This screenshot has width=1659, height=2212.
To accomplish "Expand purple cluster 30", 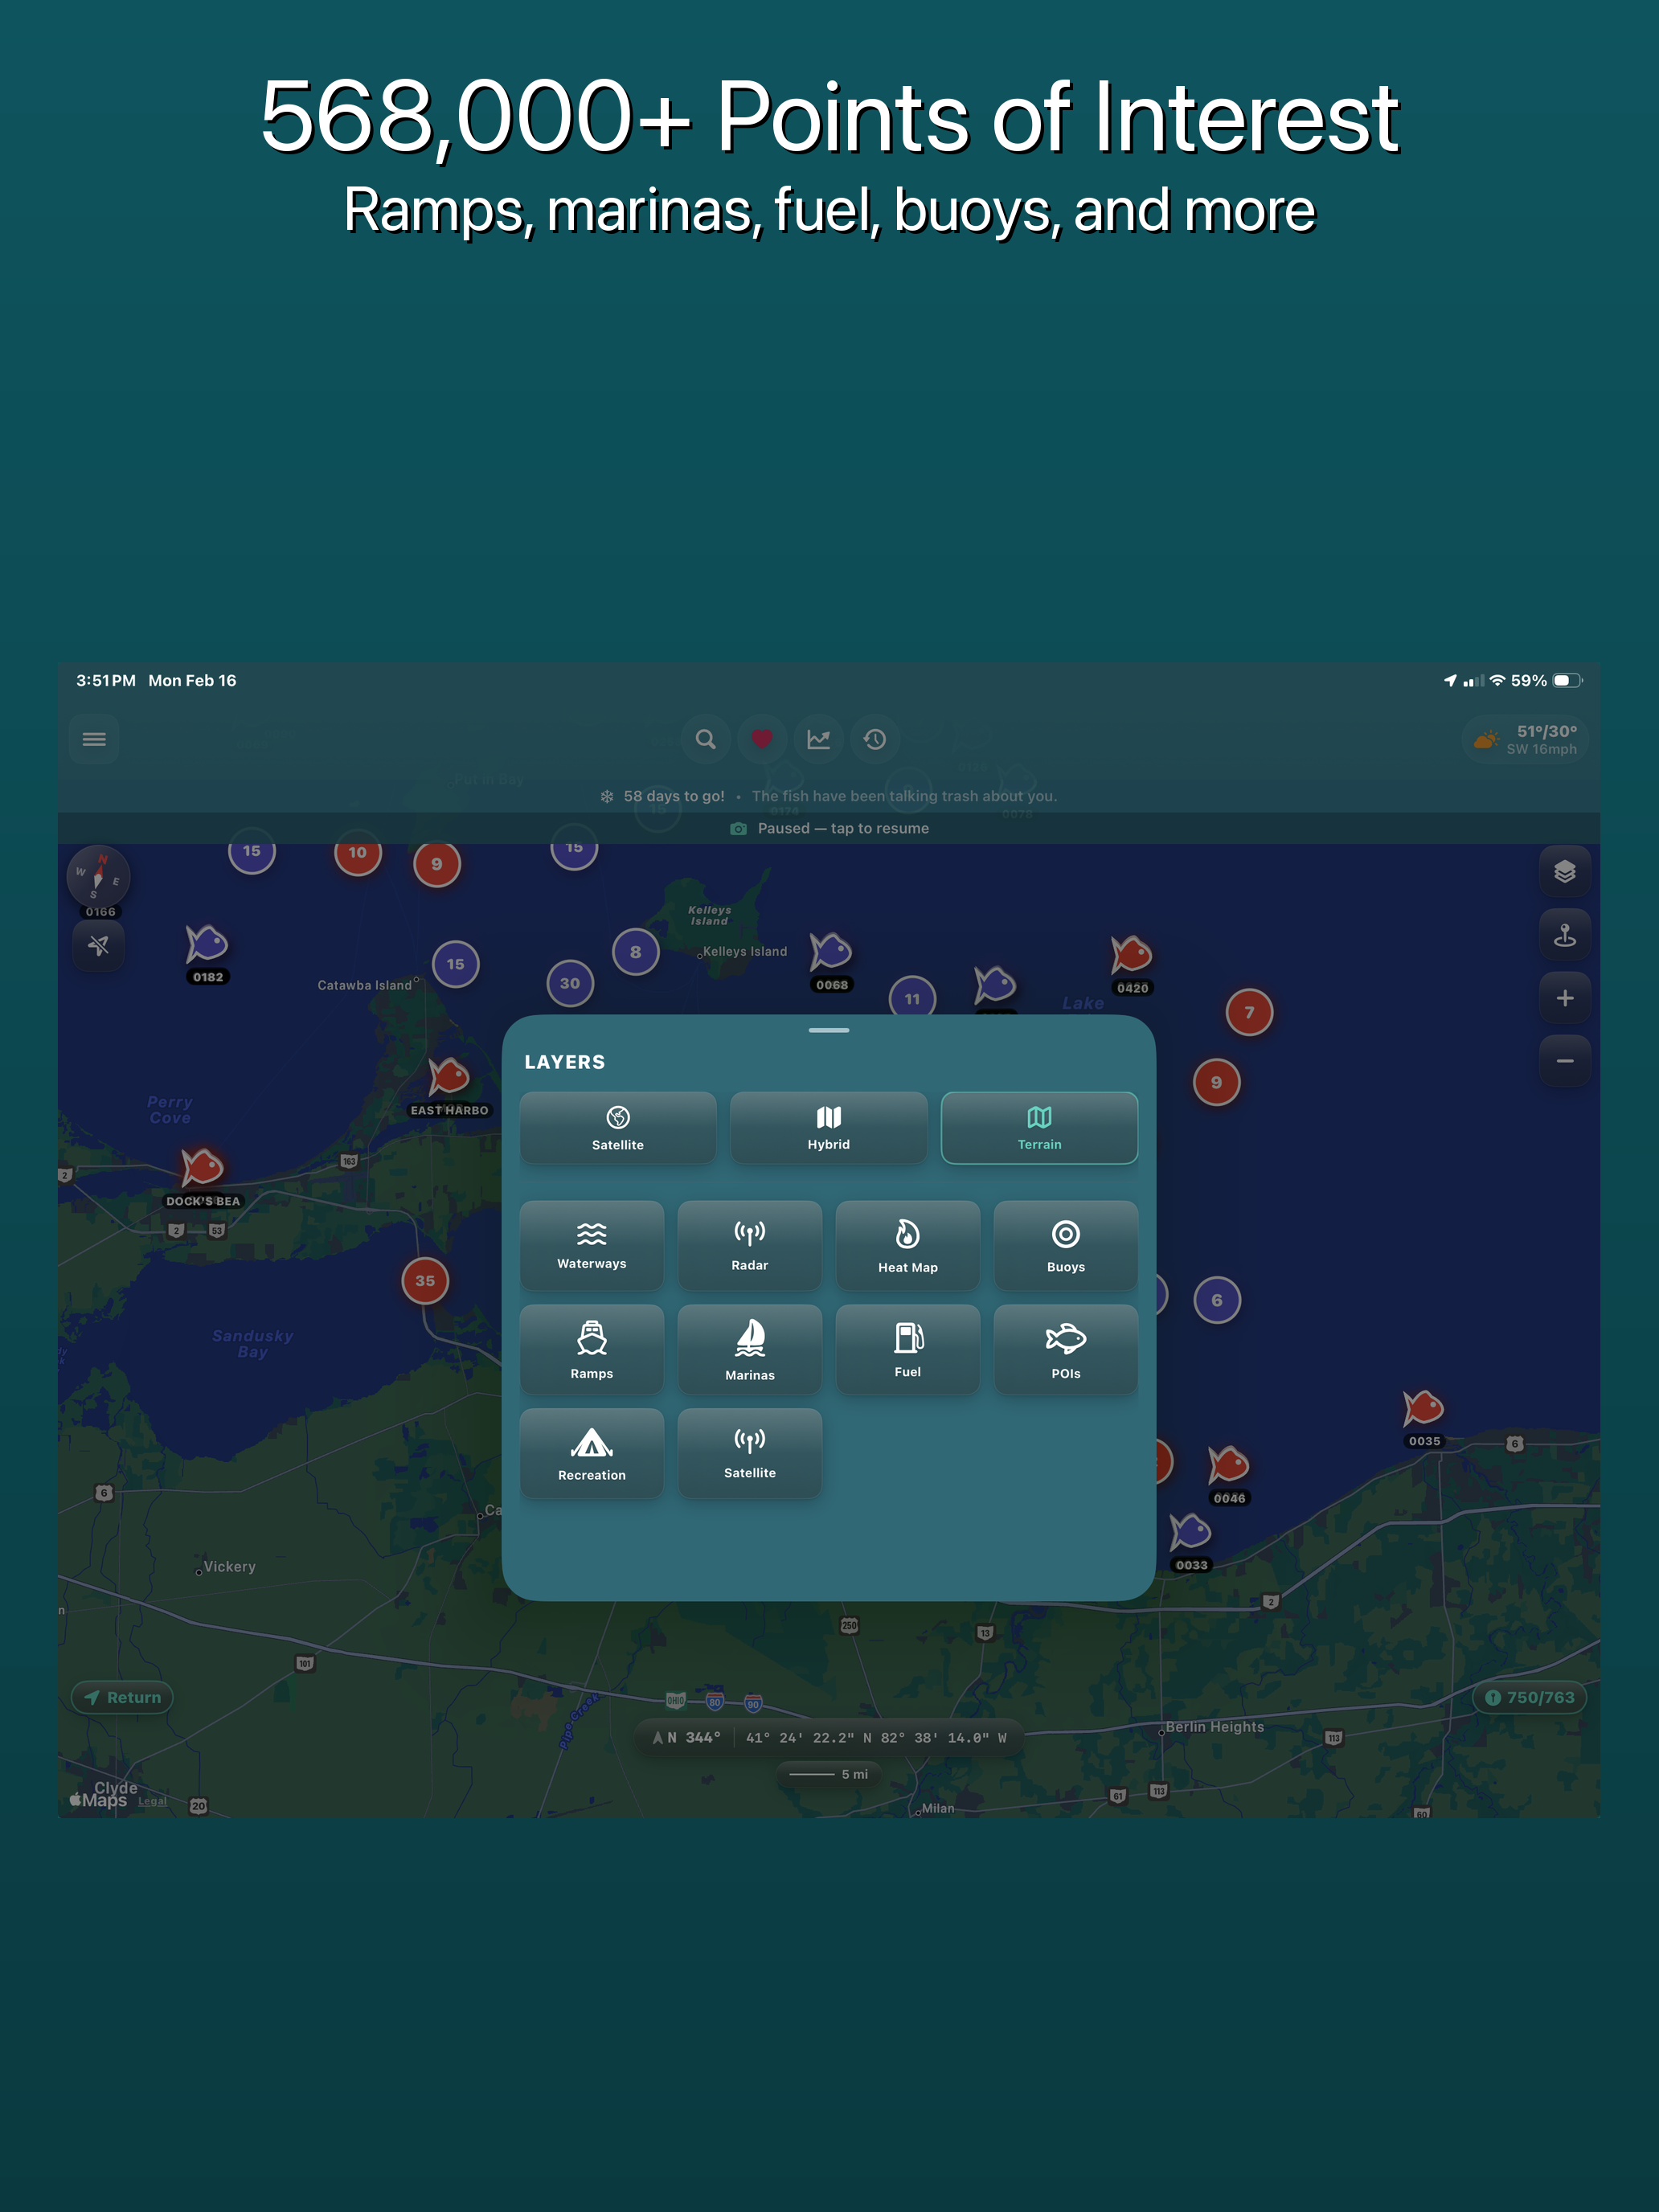I will point(570,983).
